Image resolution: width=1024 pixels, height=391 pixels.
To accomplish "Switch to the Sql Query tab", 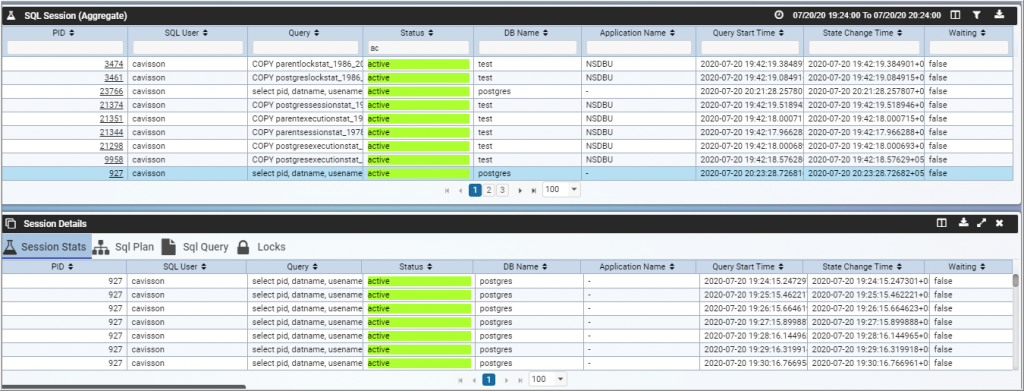I will (195, 247).
